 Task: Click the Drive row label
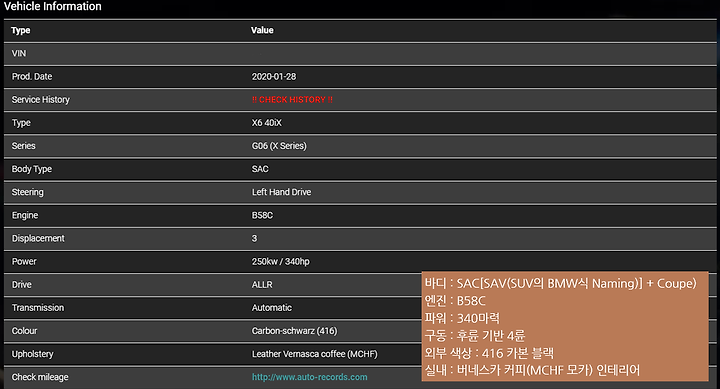tap(22, 285)
